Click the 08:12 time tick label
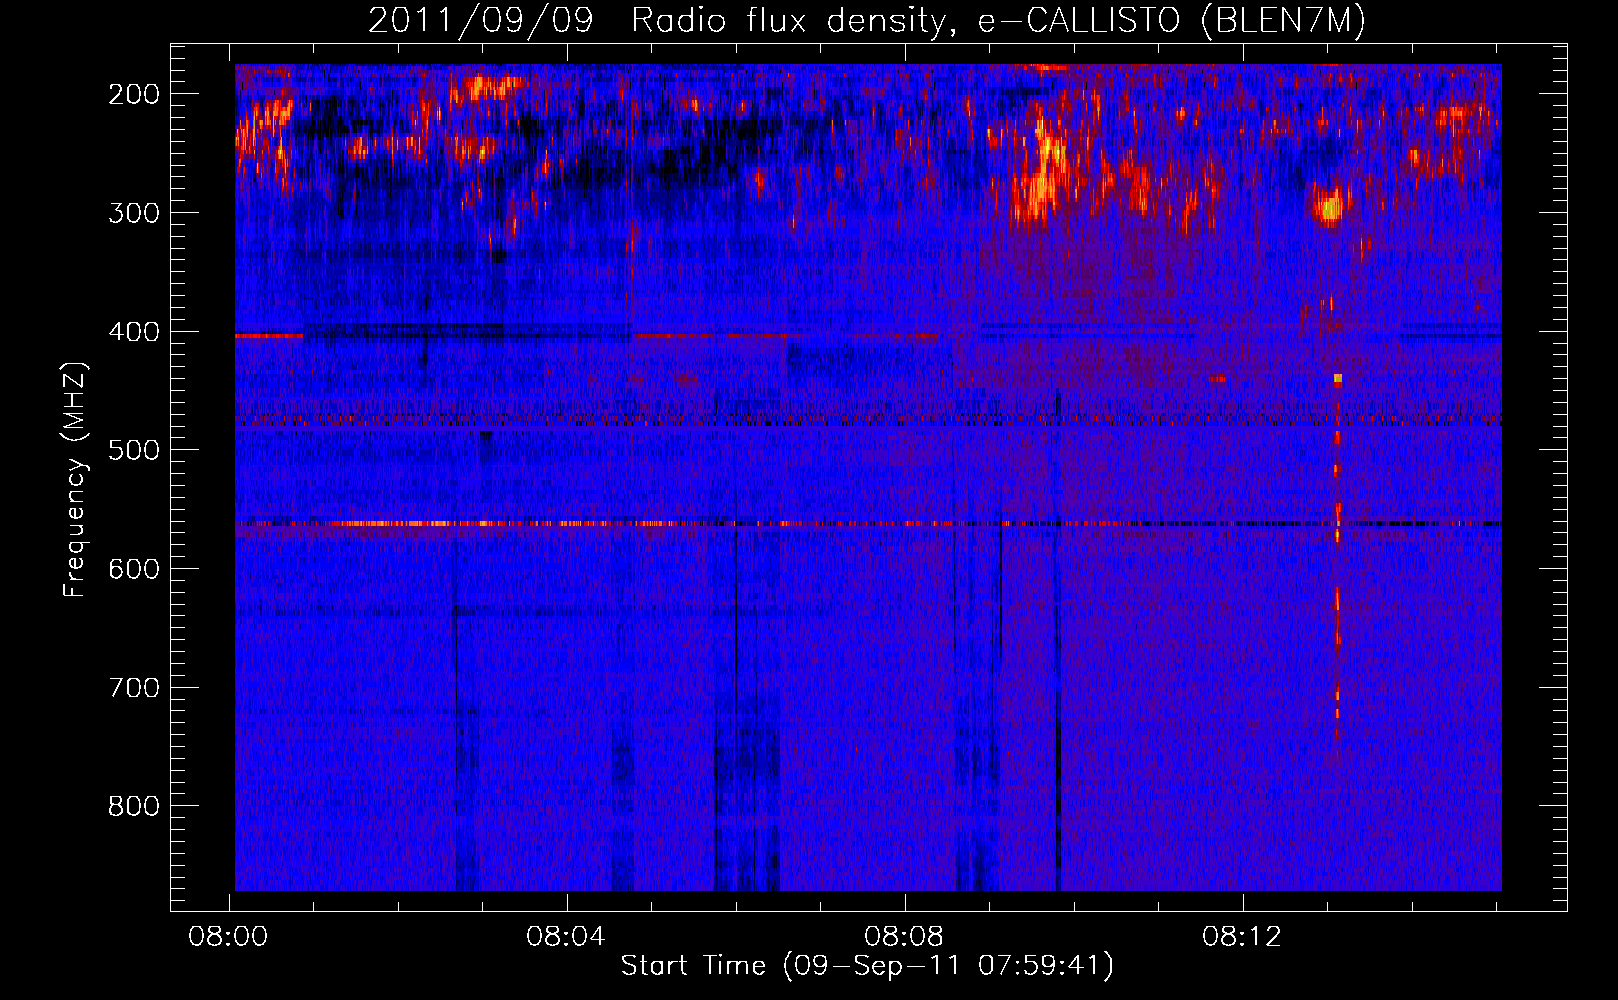The width and height of the screenshot is (1618, 1000). click(x=1242, y=937)
